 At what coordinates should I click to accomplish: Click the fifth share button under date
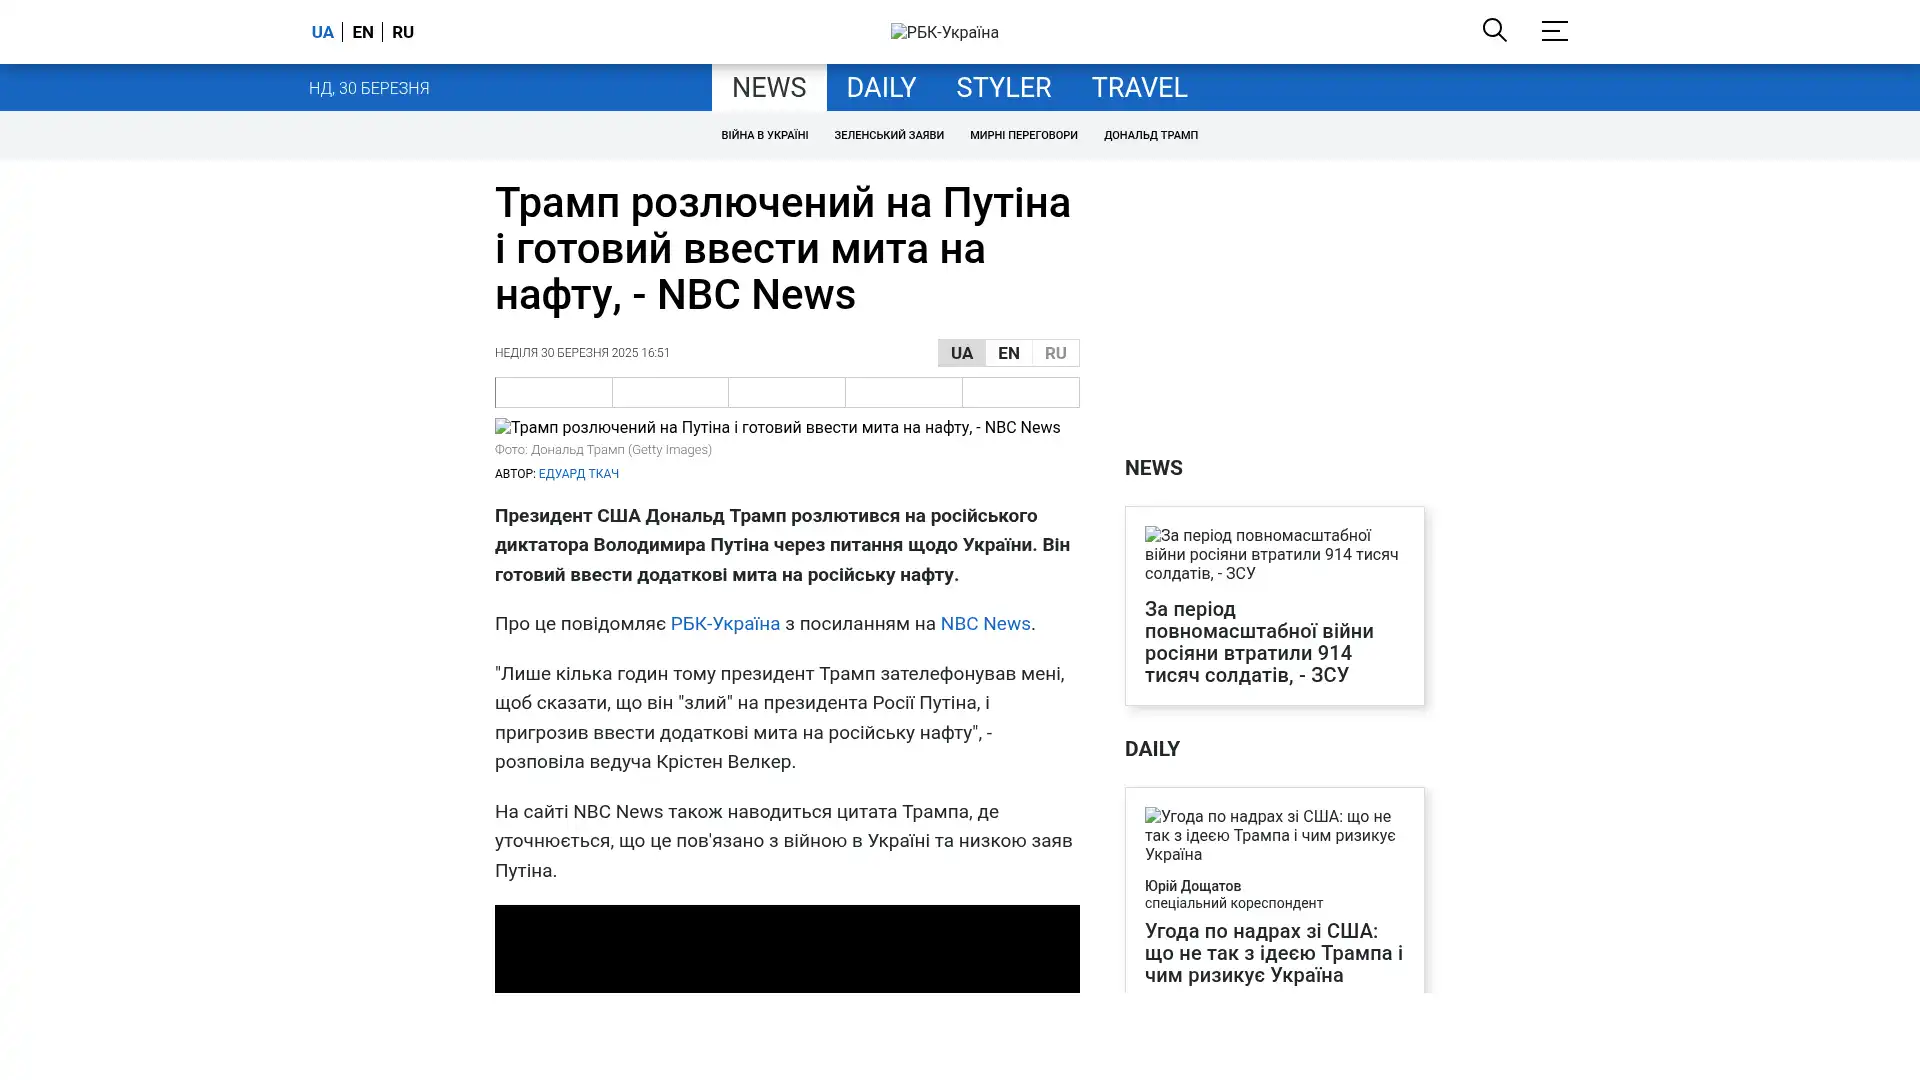1020,392
